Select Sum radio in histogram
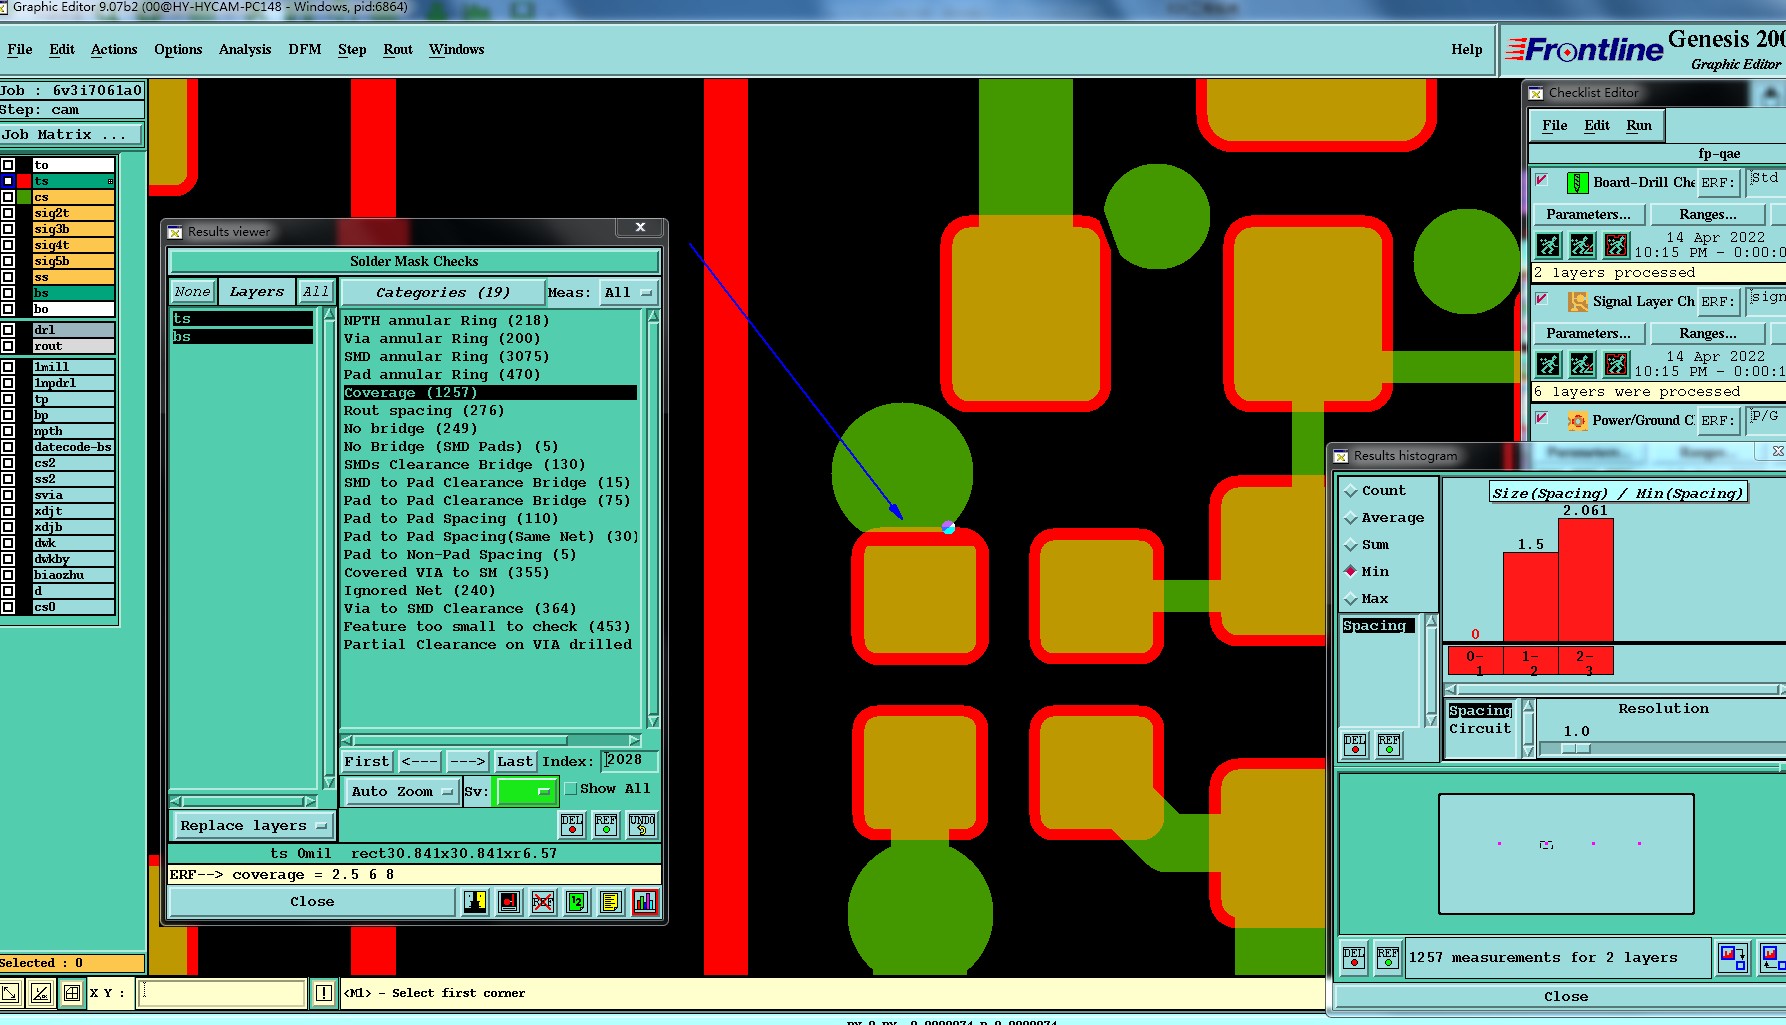 click(1351, 545)
